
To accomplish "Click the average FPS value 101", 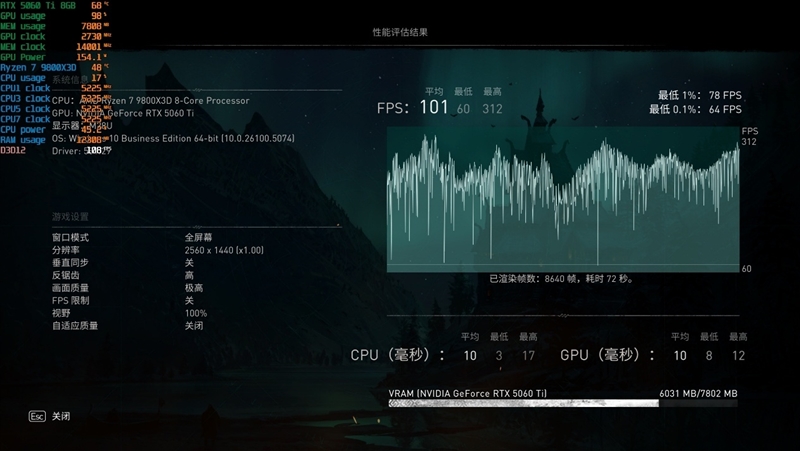I will (433, 108).
